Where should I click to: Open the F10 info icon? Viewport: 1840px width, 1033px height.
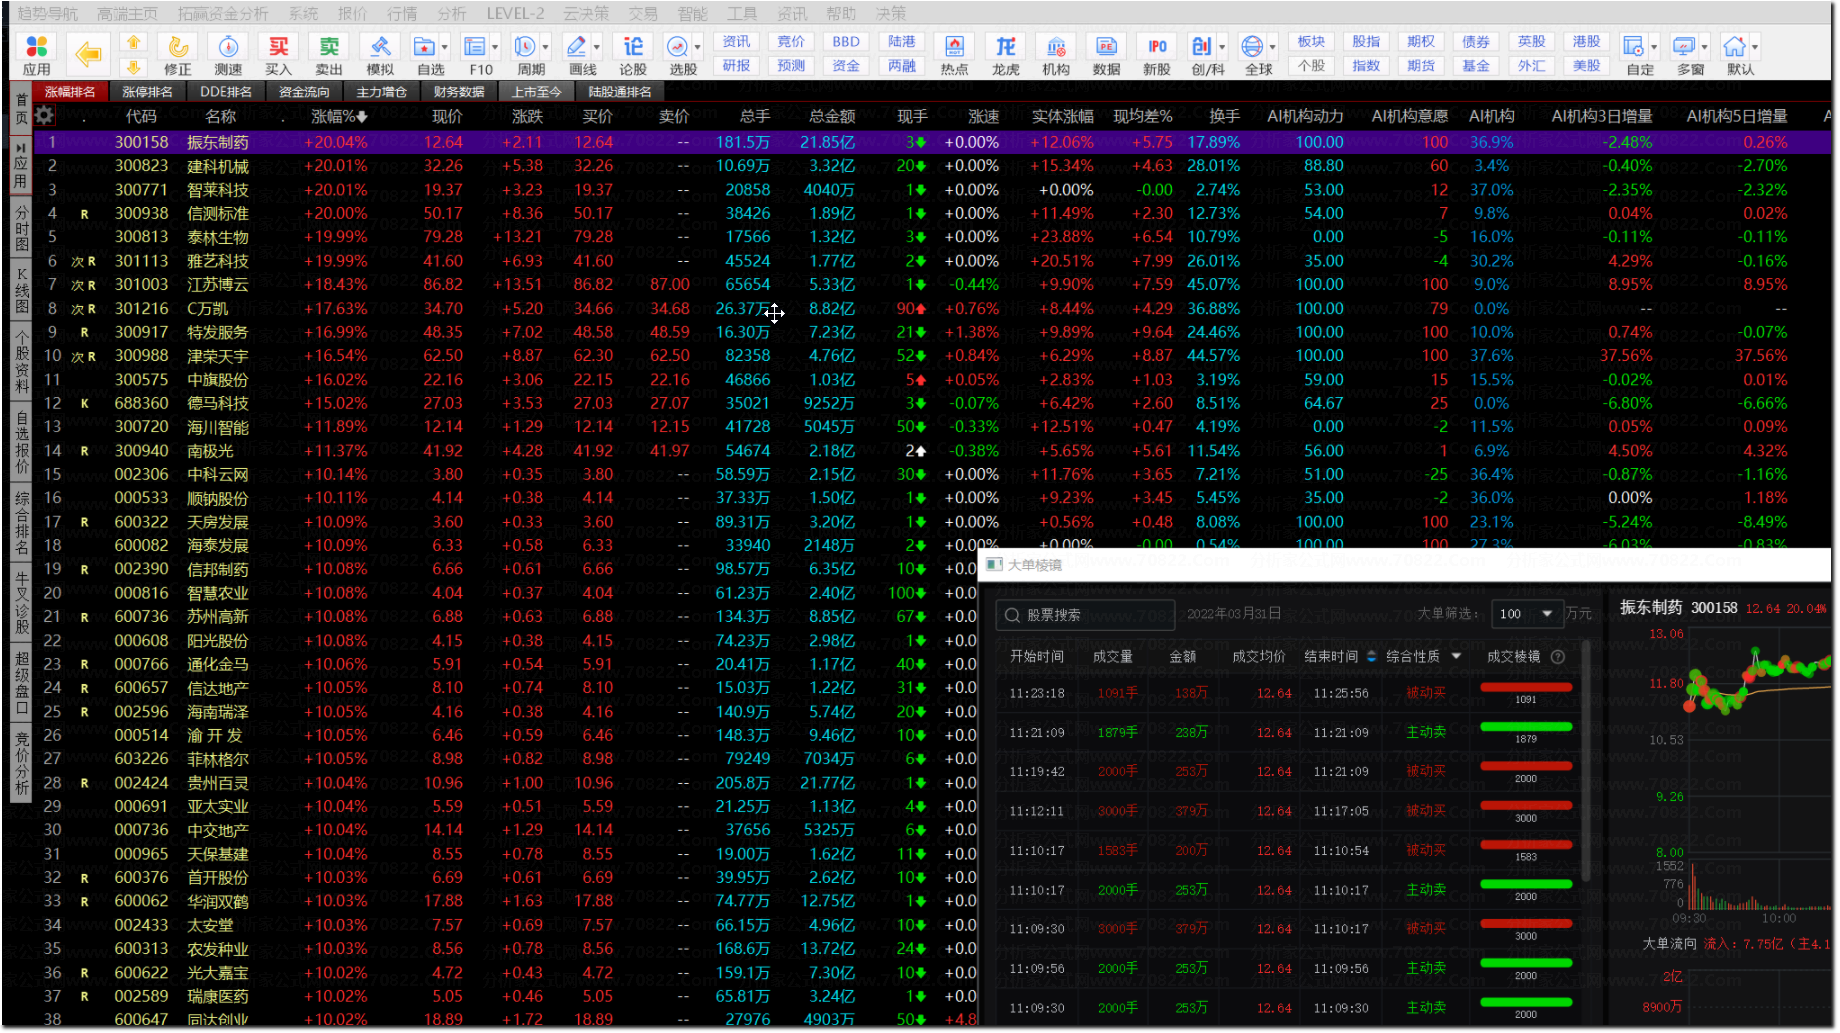tap(476, 54)
